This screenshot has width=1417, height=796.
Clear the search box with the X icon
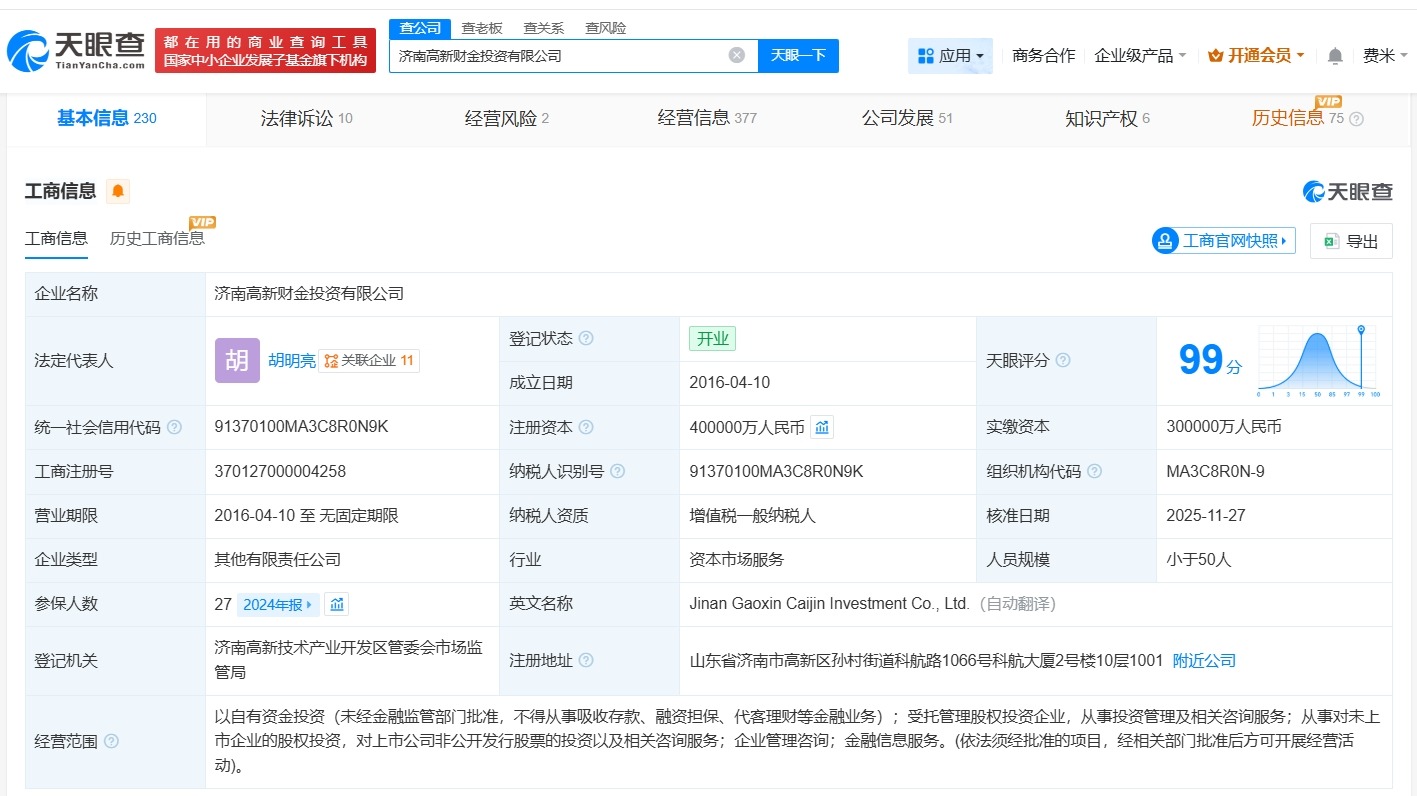(x=737, y=56)
